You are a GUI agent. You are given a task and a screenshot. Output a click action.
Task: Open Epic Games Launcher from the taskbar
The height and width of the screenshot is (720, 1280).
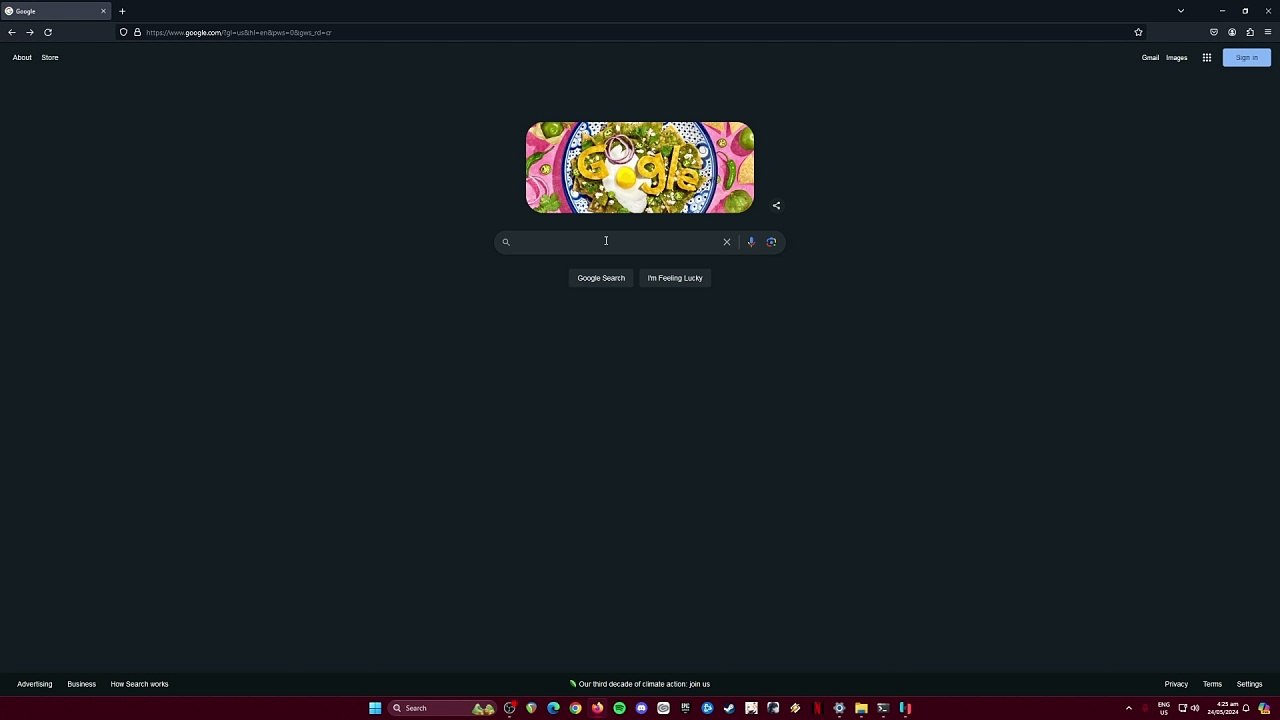pyautogui.click(x=685, y=708)
